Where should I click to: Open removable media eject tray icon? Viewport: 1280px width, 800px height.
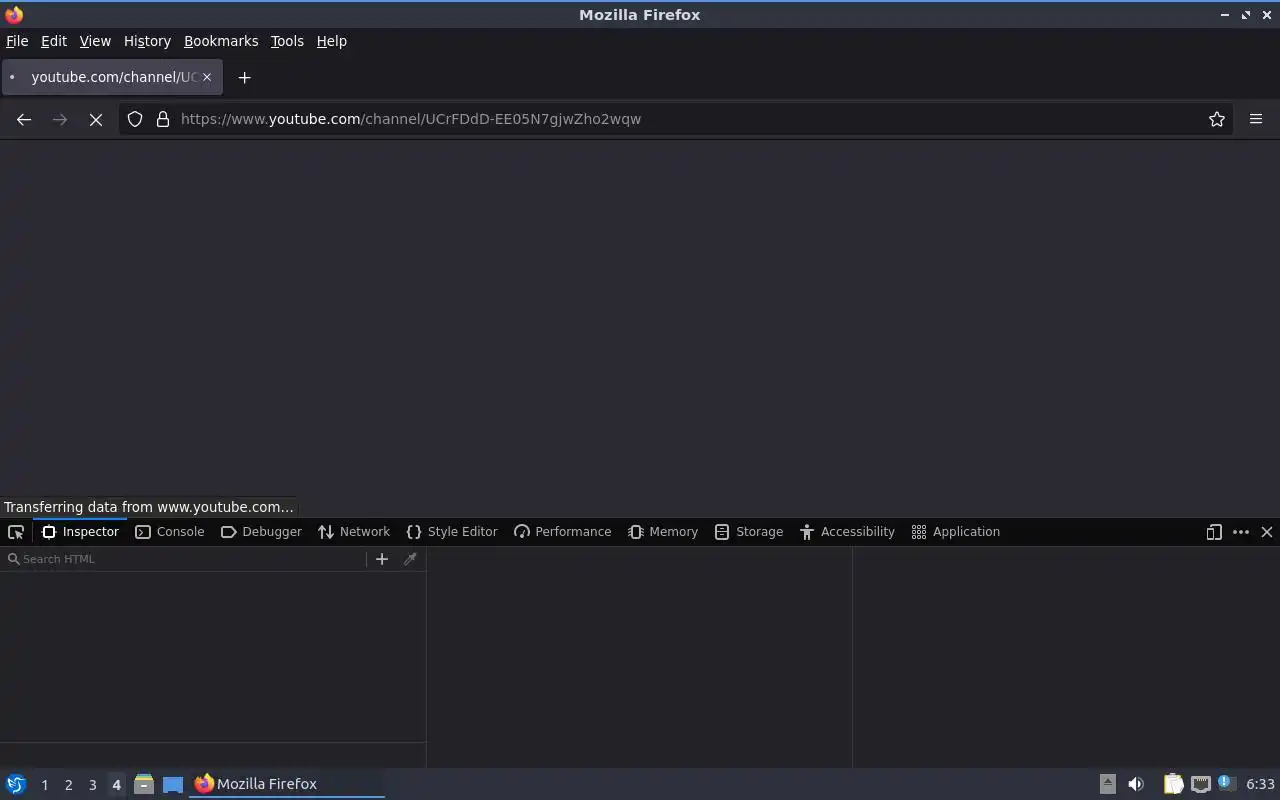[1108, 784]
